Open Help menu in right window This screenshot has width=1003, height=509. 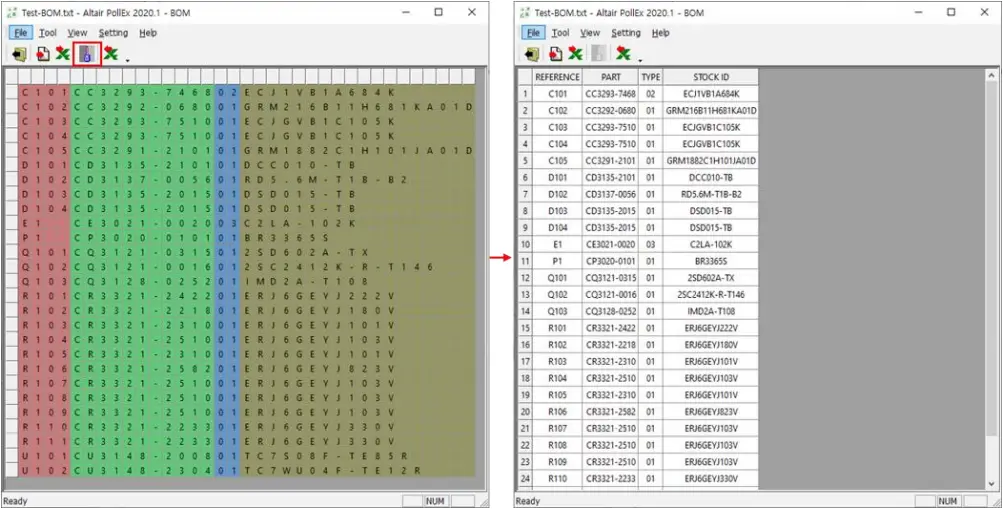tap(661, 33)
